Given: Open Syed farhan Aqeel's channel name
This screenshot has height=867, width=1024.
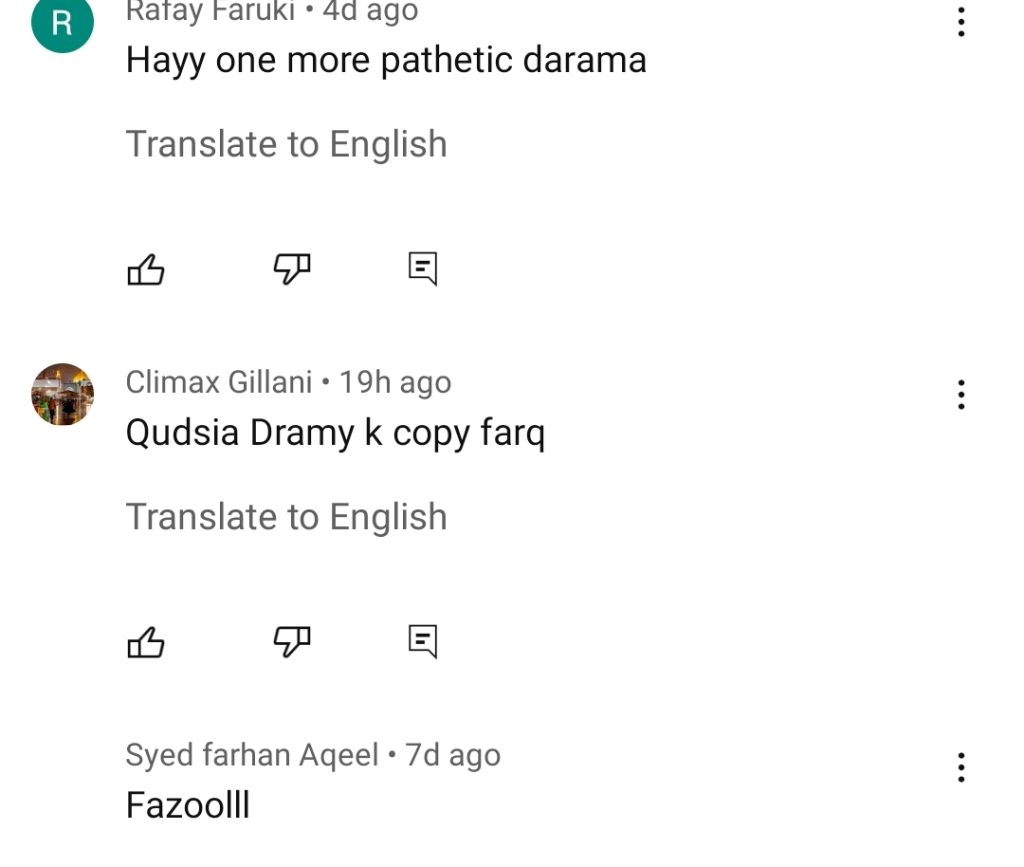Looking at the screenshot, I should [x=252, y=755].
